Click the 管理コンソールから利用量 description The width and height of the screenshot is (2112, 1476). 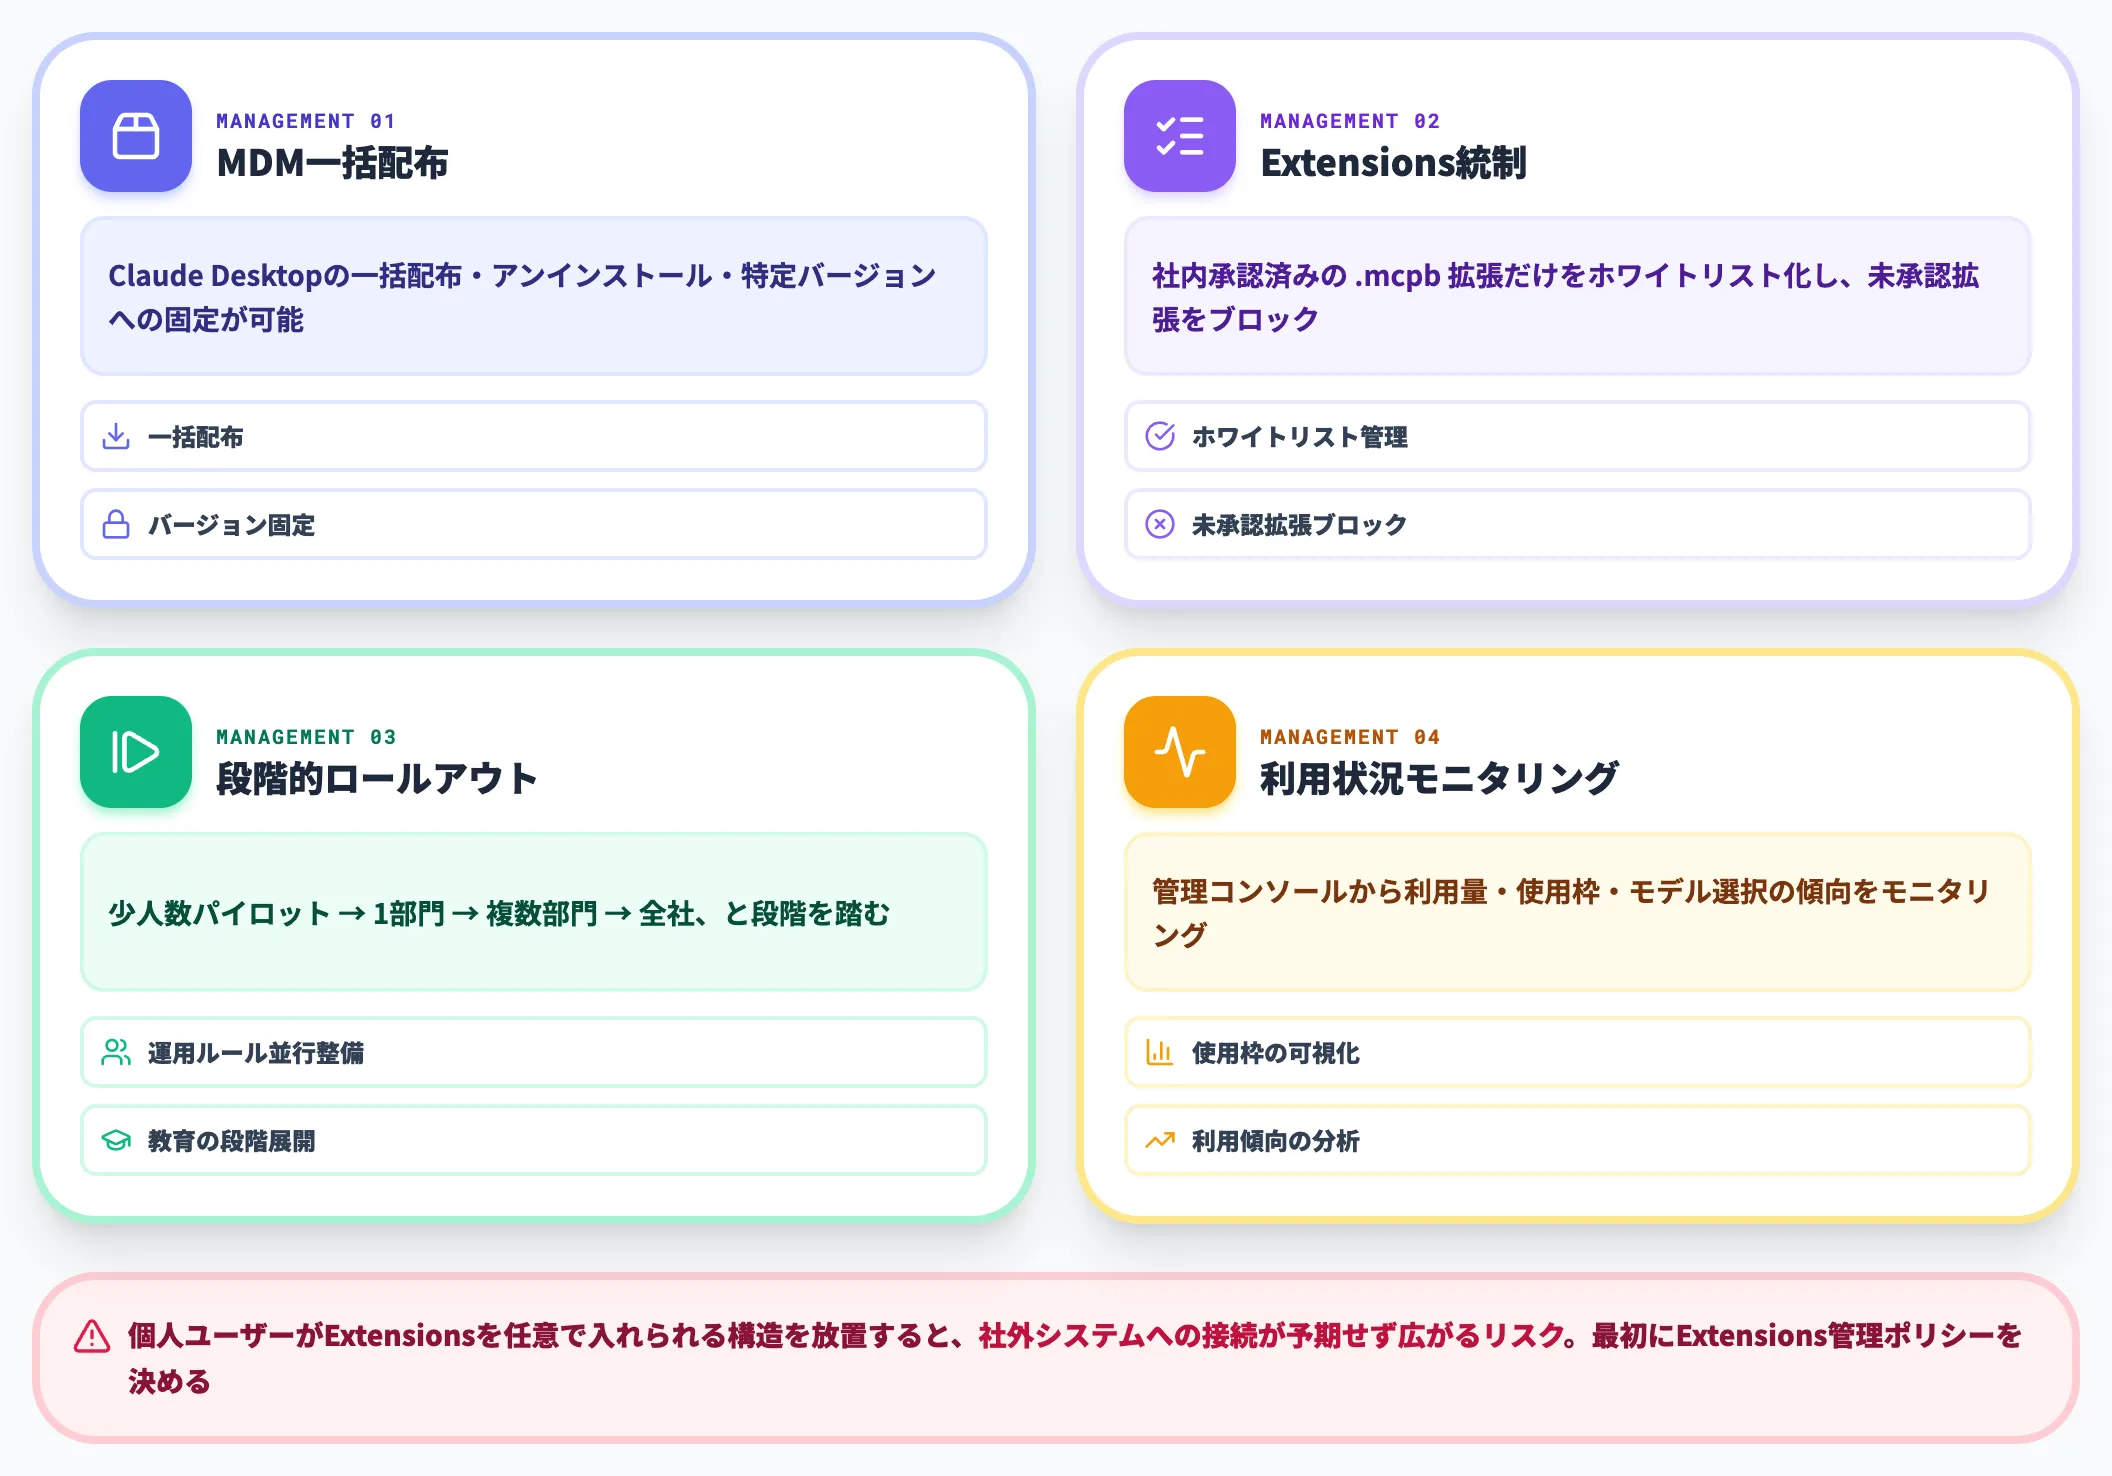coord(1571,913)
